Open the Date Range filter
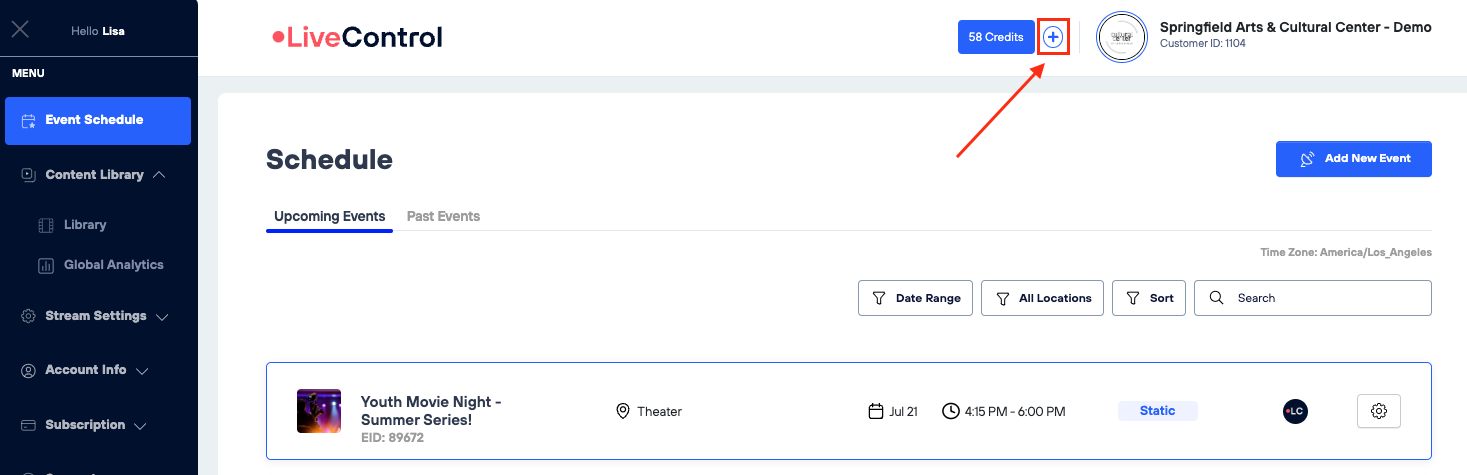This screenshot has width=1467, height=475. coord(915,298)
